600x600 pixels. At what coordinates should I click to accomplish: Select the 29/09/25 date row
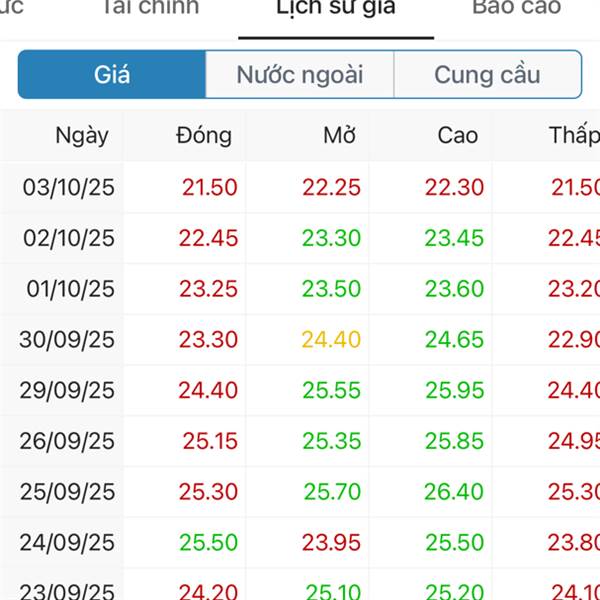pyautogui.click(x=67, y=391)
